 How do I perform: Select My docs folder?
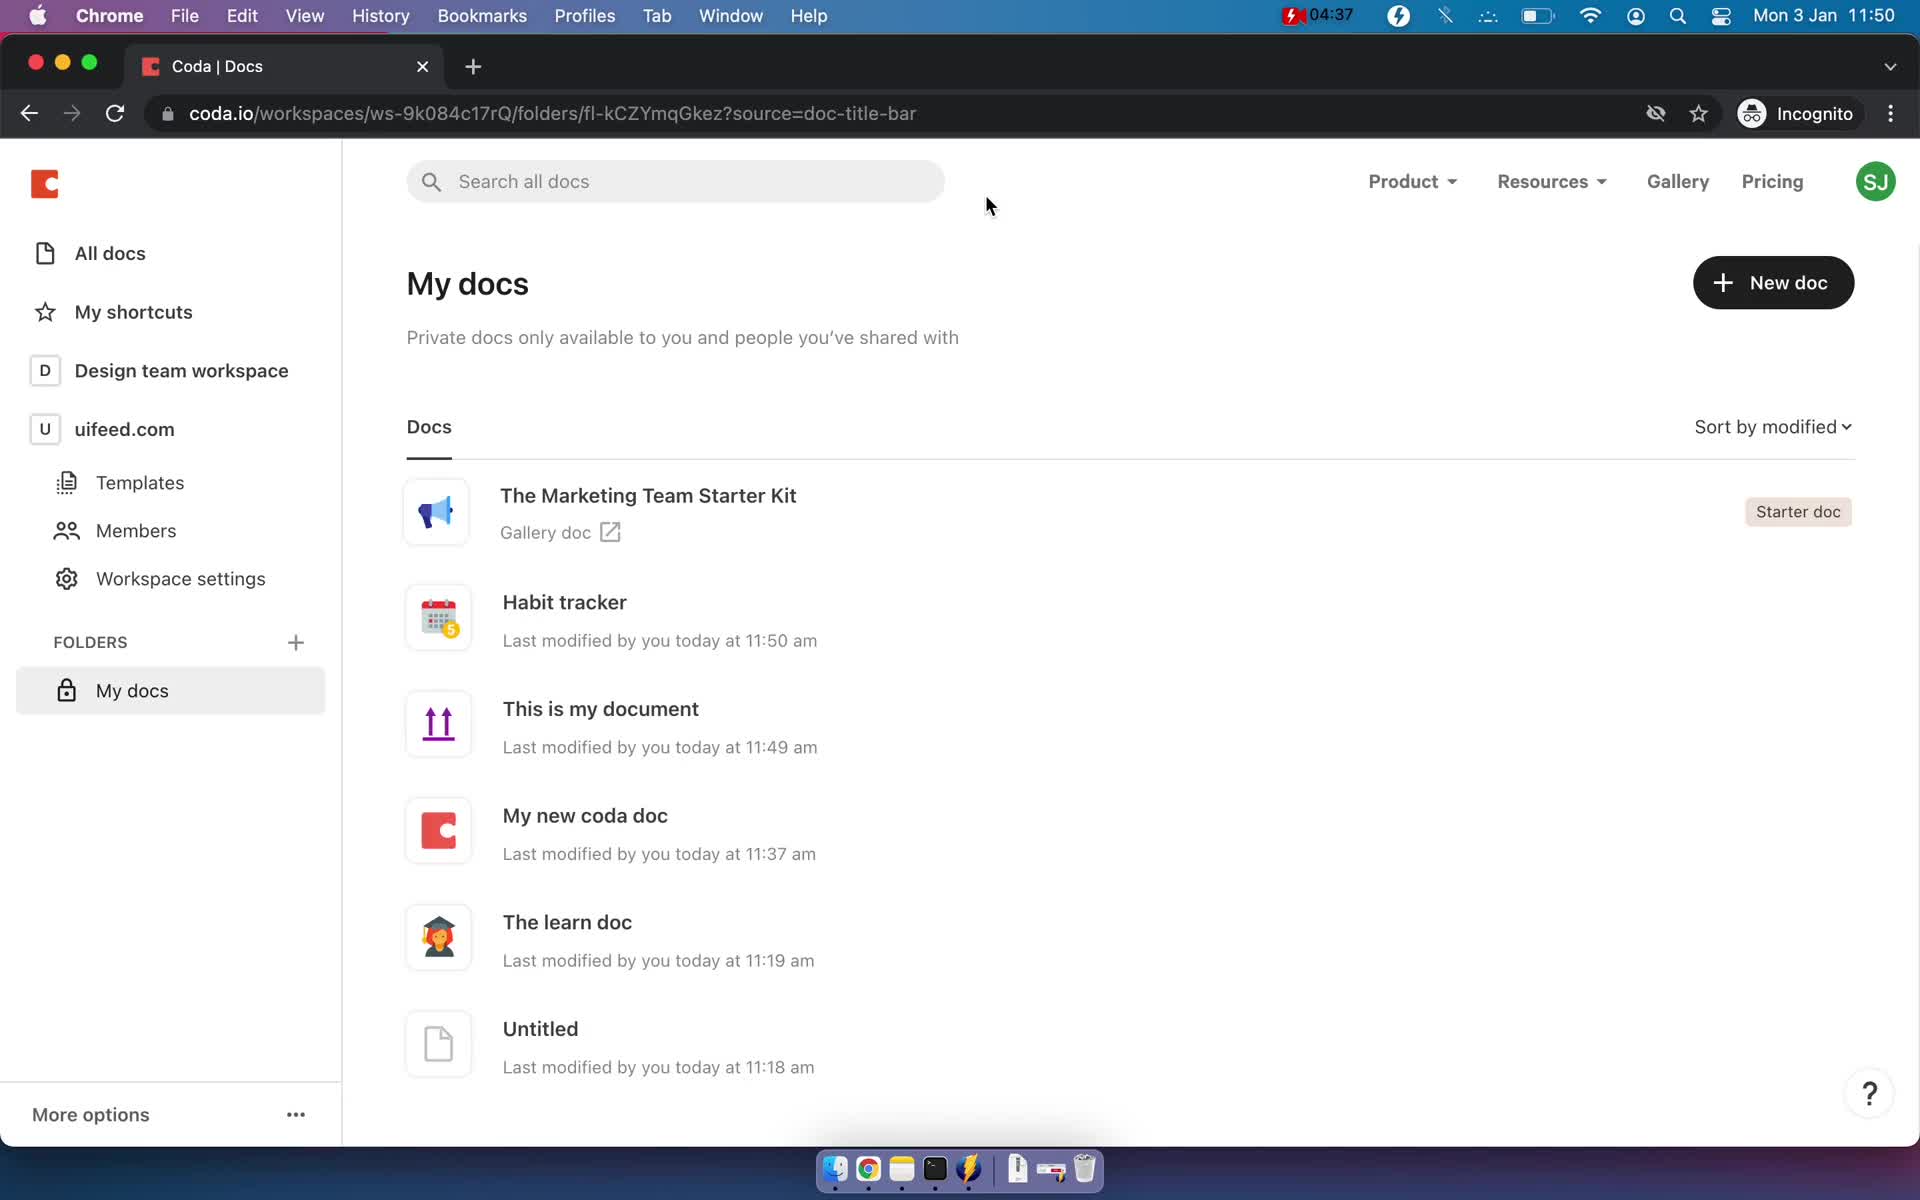[x=171, y=691]
